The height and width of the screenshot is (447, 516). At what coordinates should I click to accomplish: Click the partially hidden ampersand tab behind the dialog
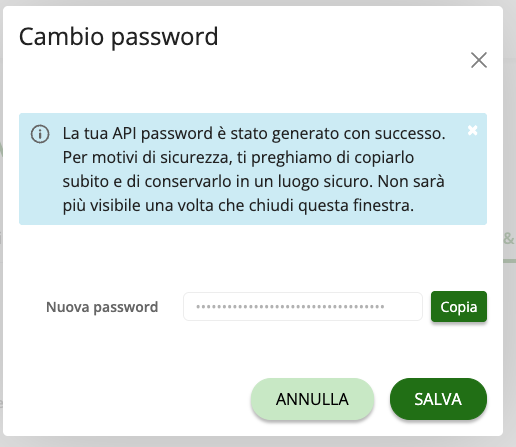(x=509, y=239)
